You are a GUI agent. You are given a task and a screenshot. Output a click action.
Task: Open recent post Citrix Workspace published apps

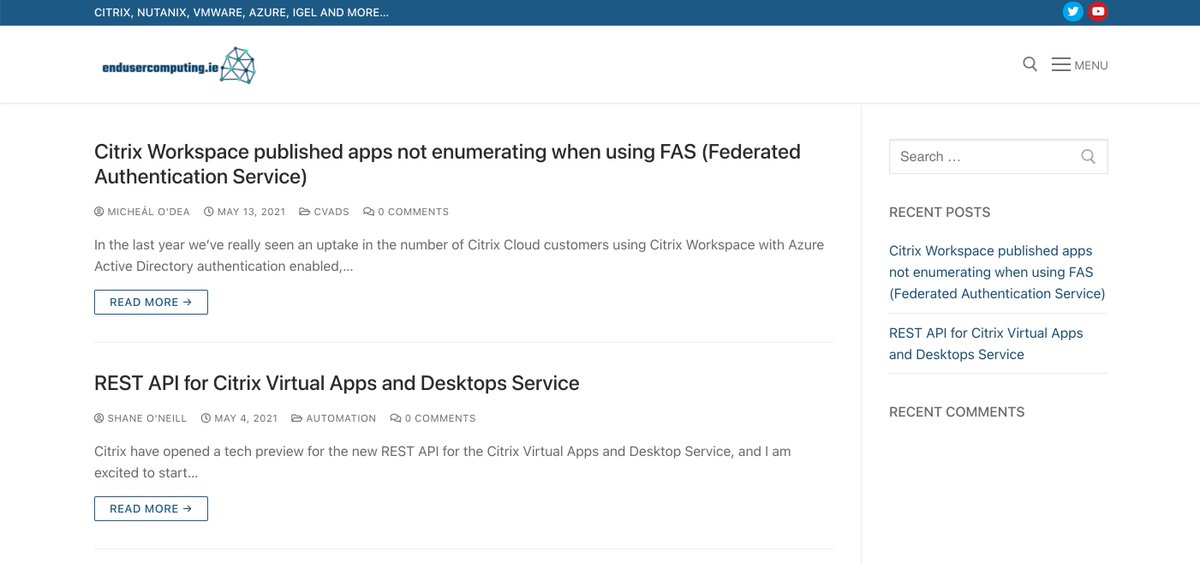pyautogui.click(x=997, y=272)
